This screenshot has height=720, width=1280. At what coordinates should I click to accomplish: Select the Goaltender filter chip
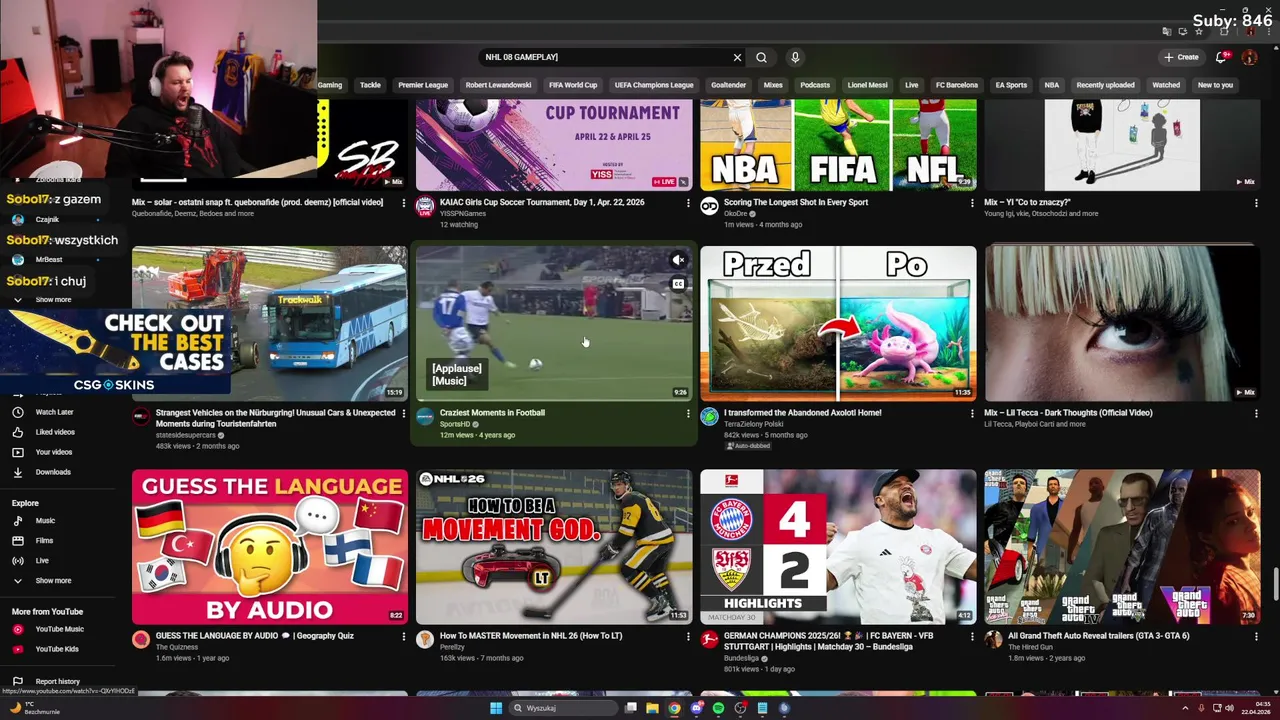click(728, 85)
